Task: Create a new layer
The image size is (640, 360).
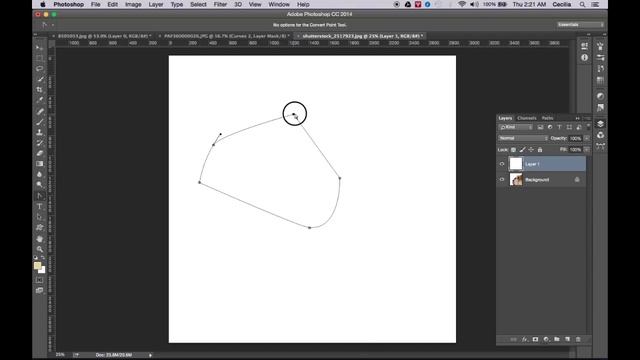Action: pos(567,339)
